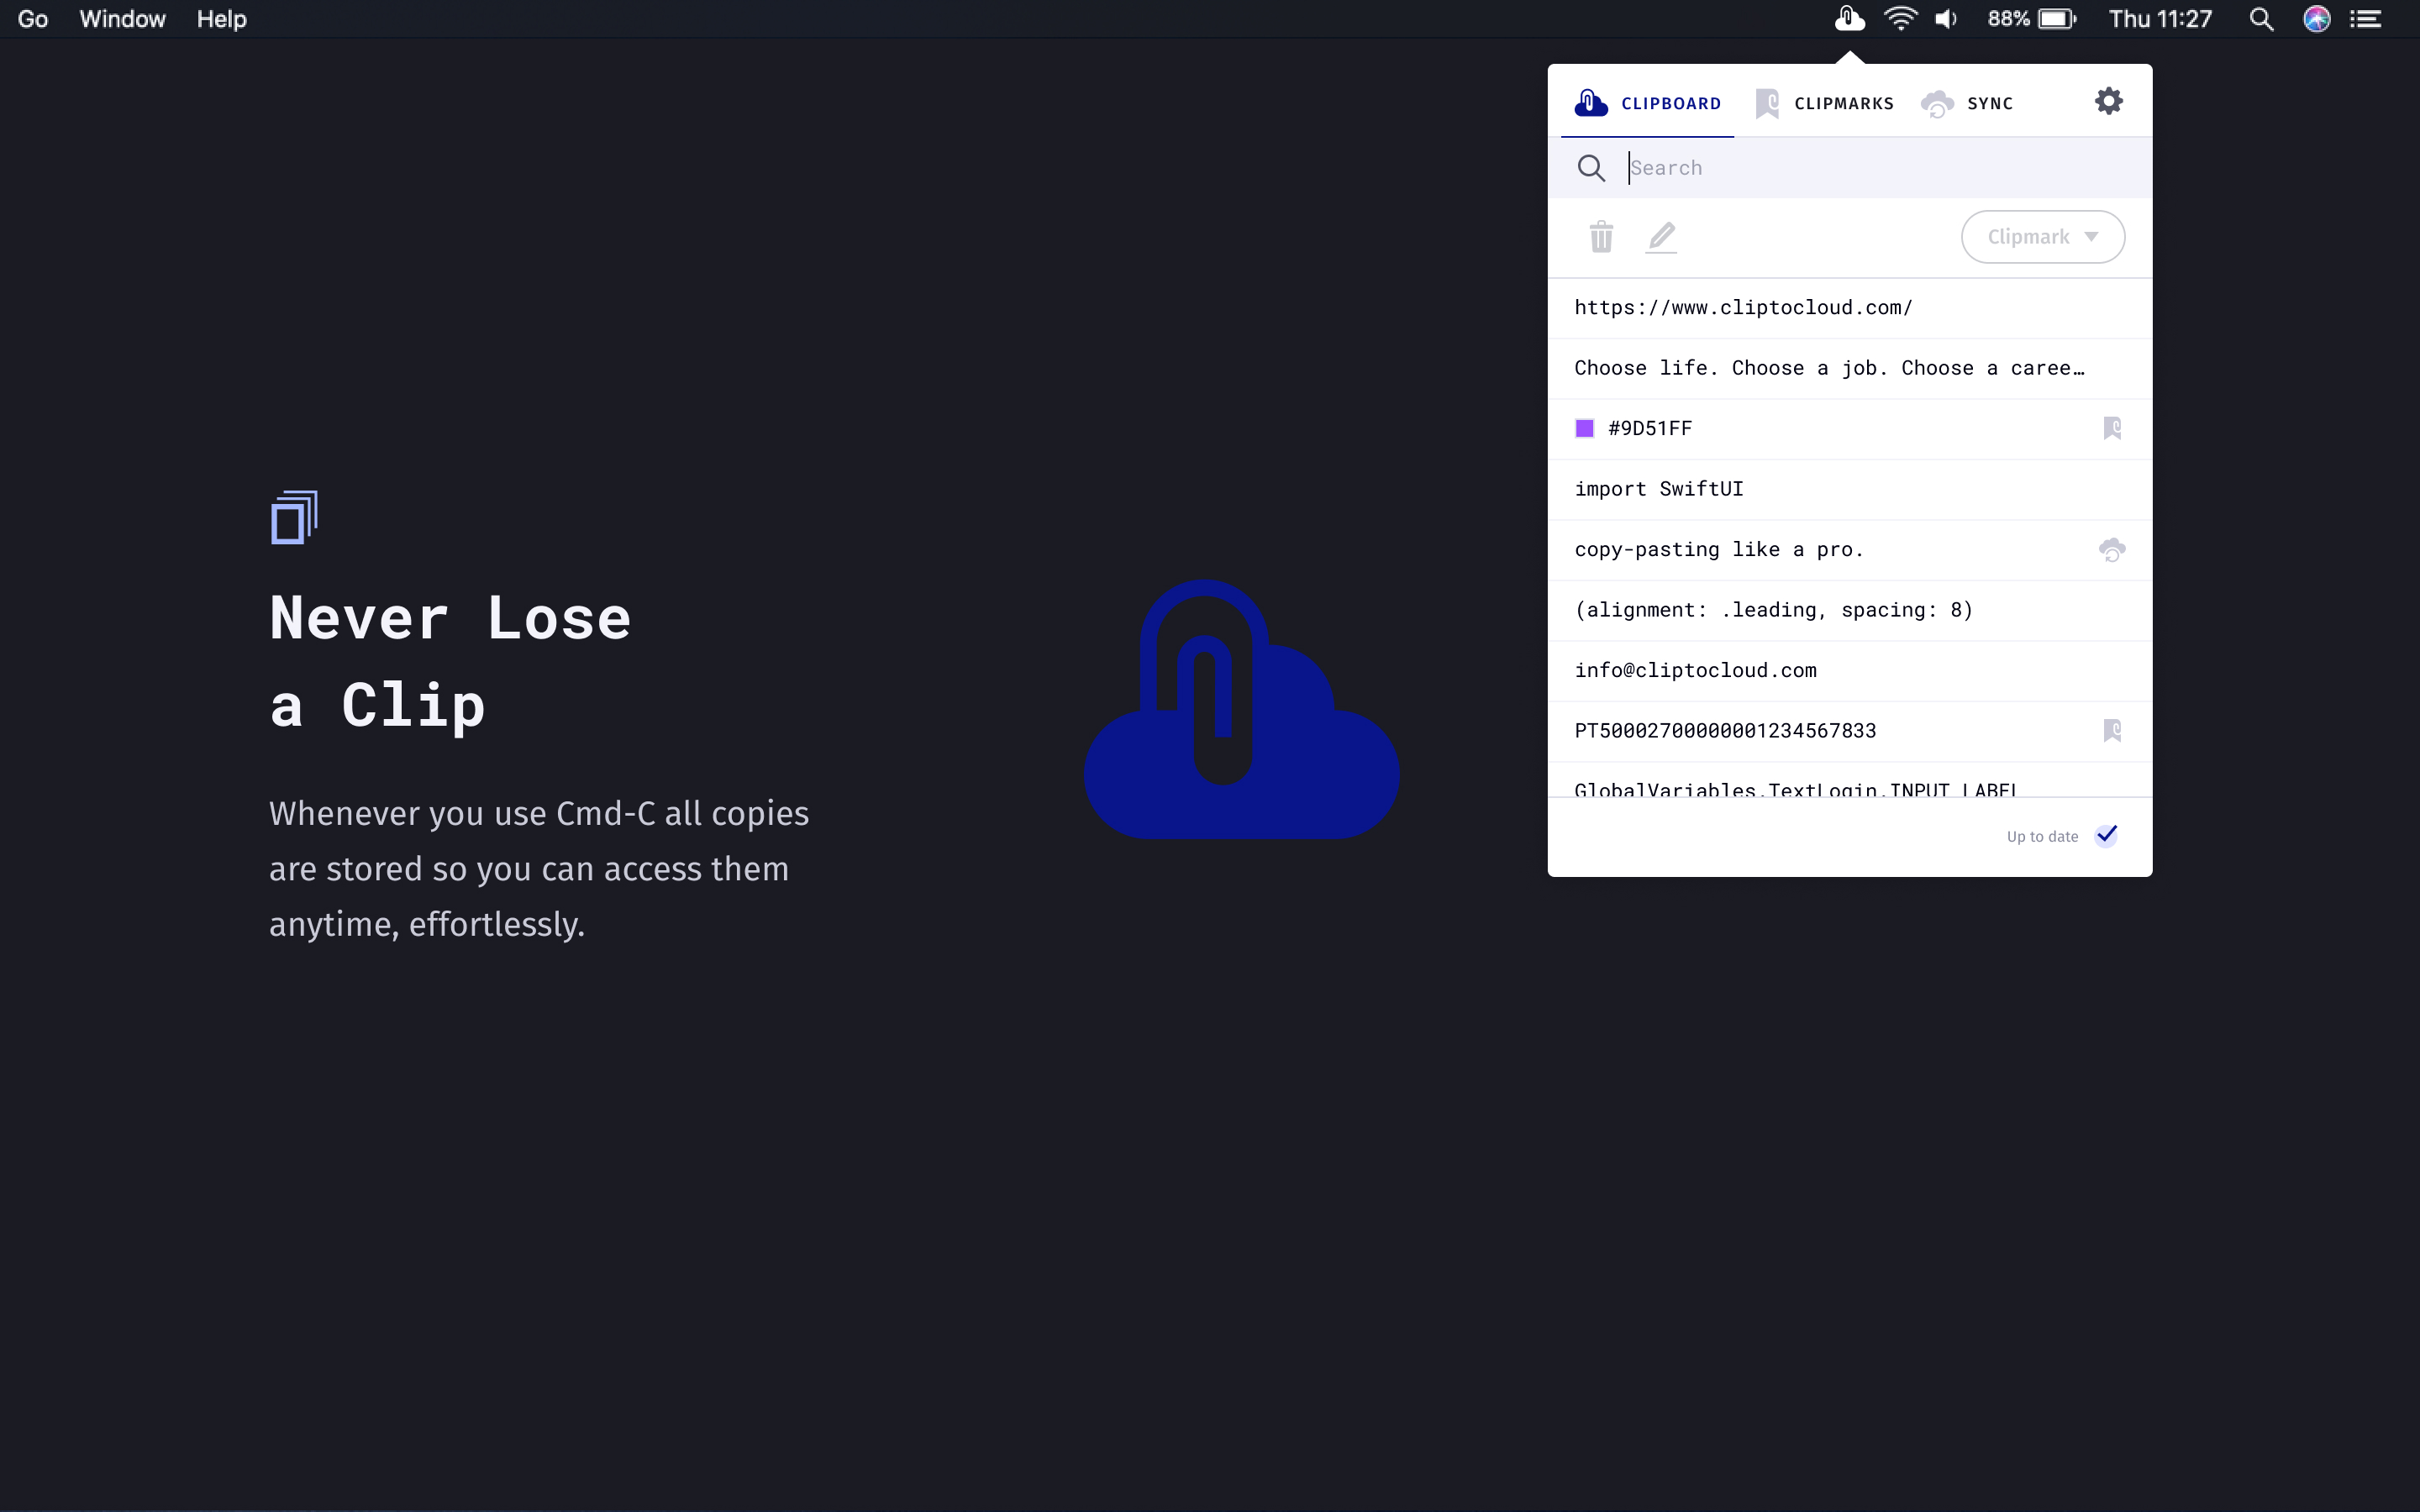
Task: Open Wi-Fi status in menu bar
Action: [x=1900, y=19]
